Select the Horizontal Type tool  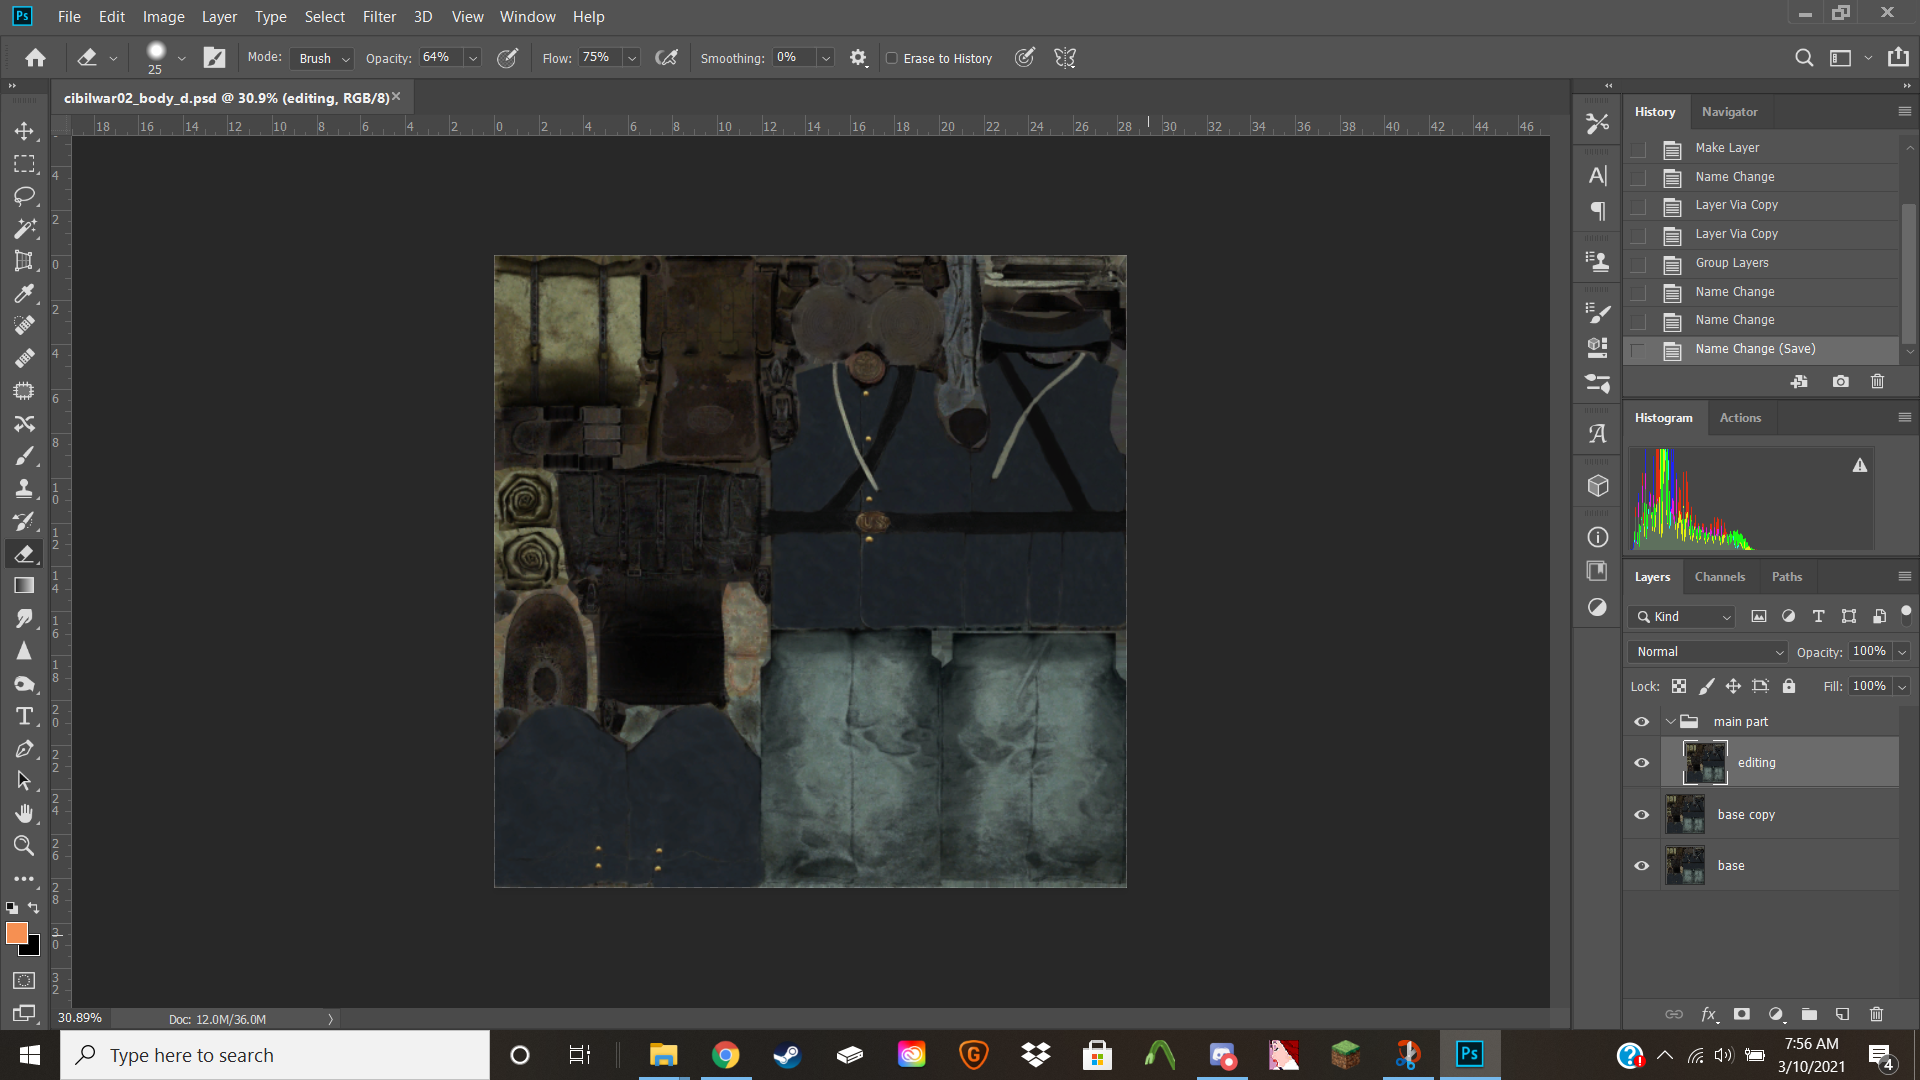[x=24, y=716]
